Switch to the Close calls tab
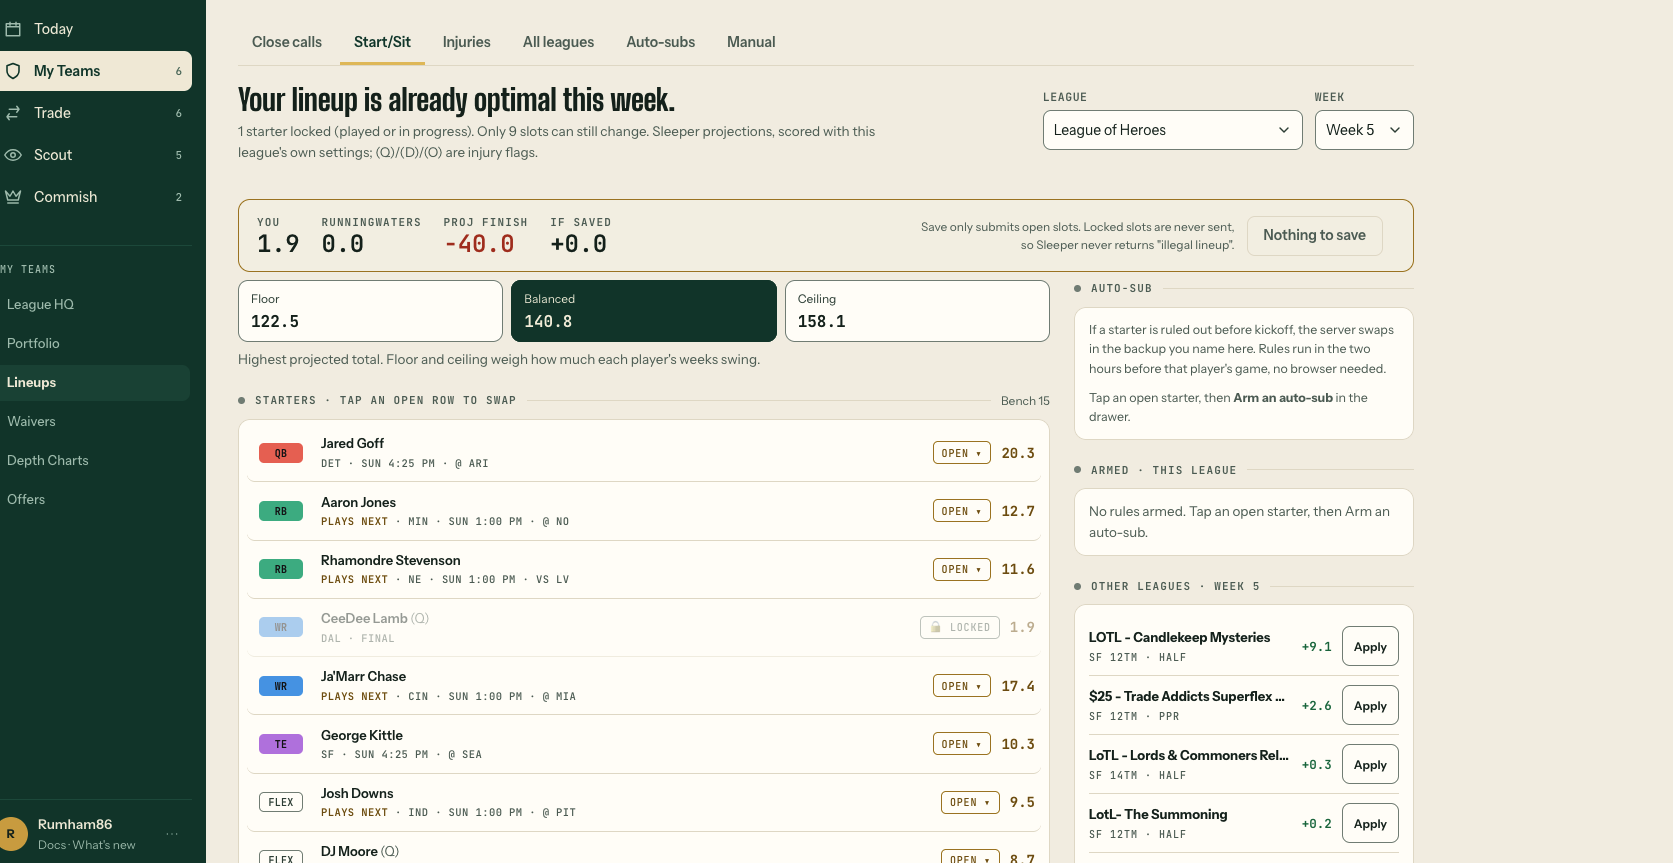 pyautogui.click(x=287, y=42)
